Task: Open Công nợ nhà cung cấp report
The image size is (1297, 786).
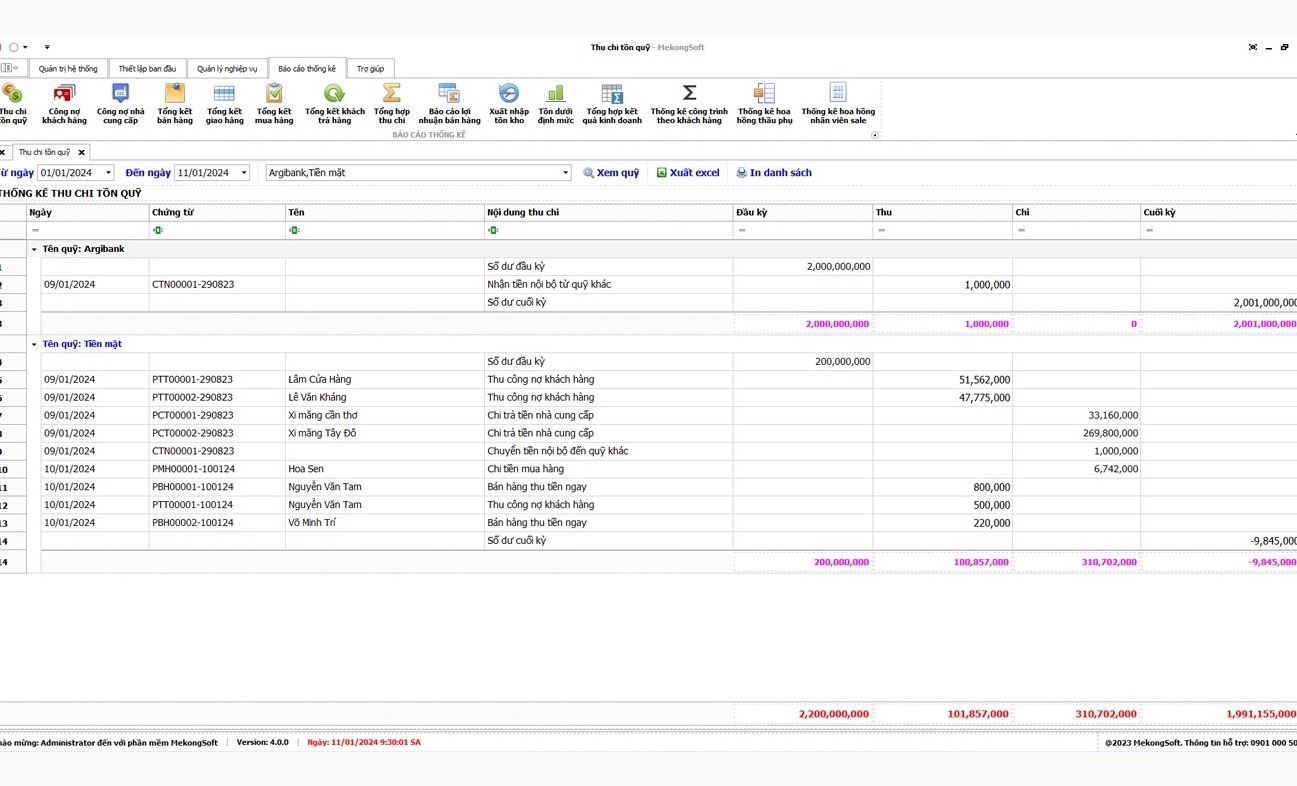Action: point(120,103)
